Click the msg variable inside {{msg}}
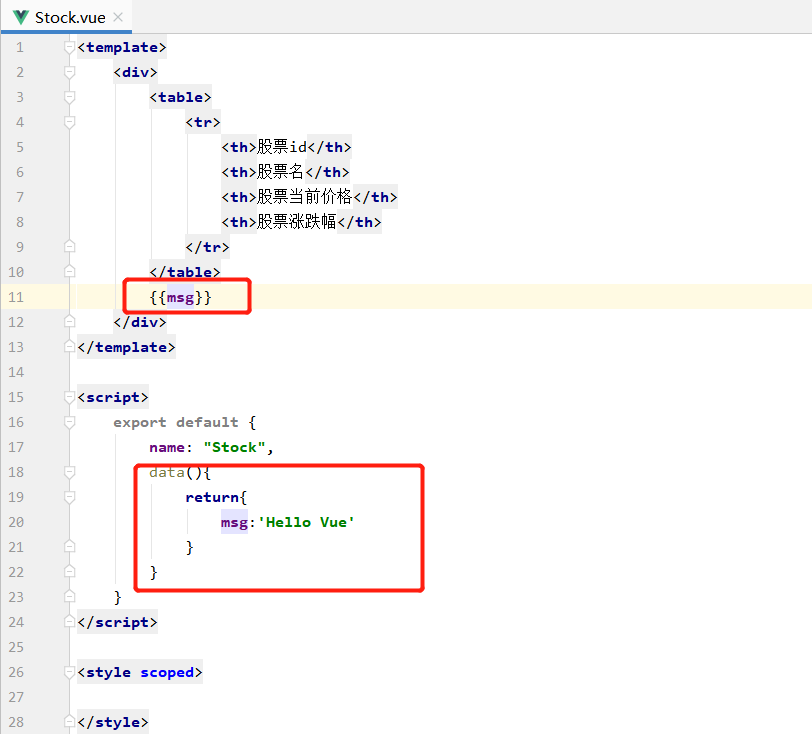This screenshot has height=734, width=812. 180,297
